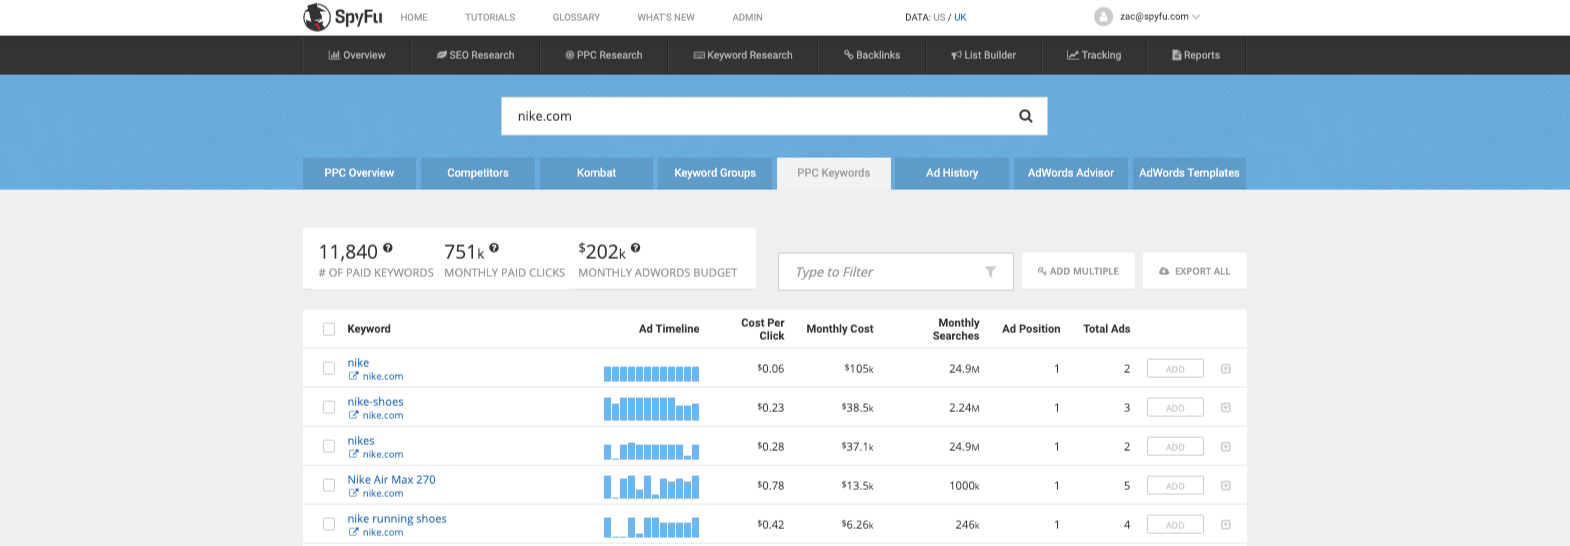Switch to the PPC Overview tab
Viewport: 1570px width, 546px height.
point(359,173)
